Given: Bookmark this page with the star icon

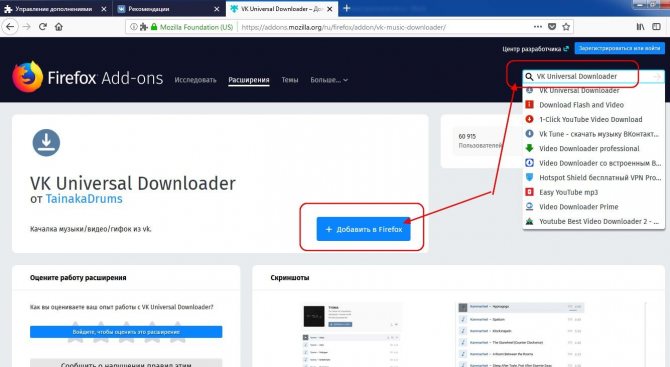Looking at the screenshot, I should pos(566,26).
